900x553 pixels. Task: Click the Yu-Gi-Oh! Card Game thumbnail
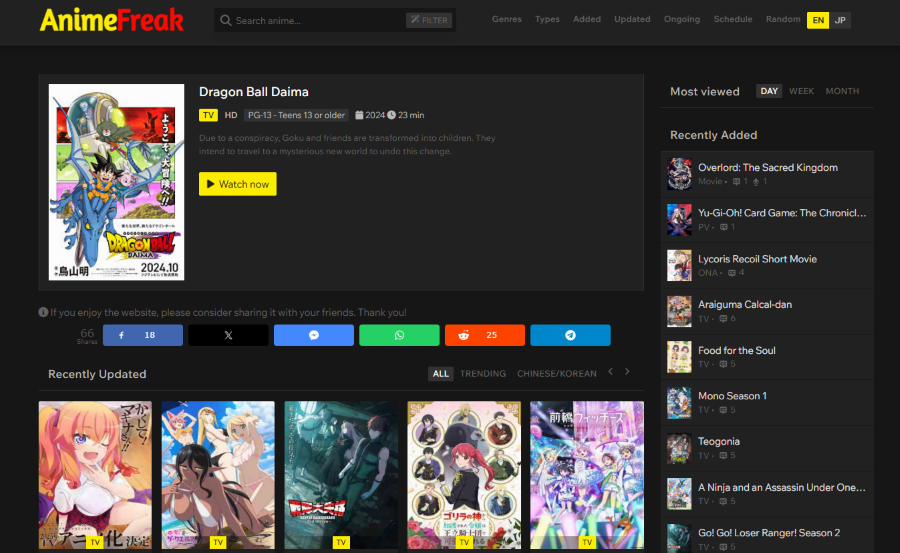click(679, 220)
